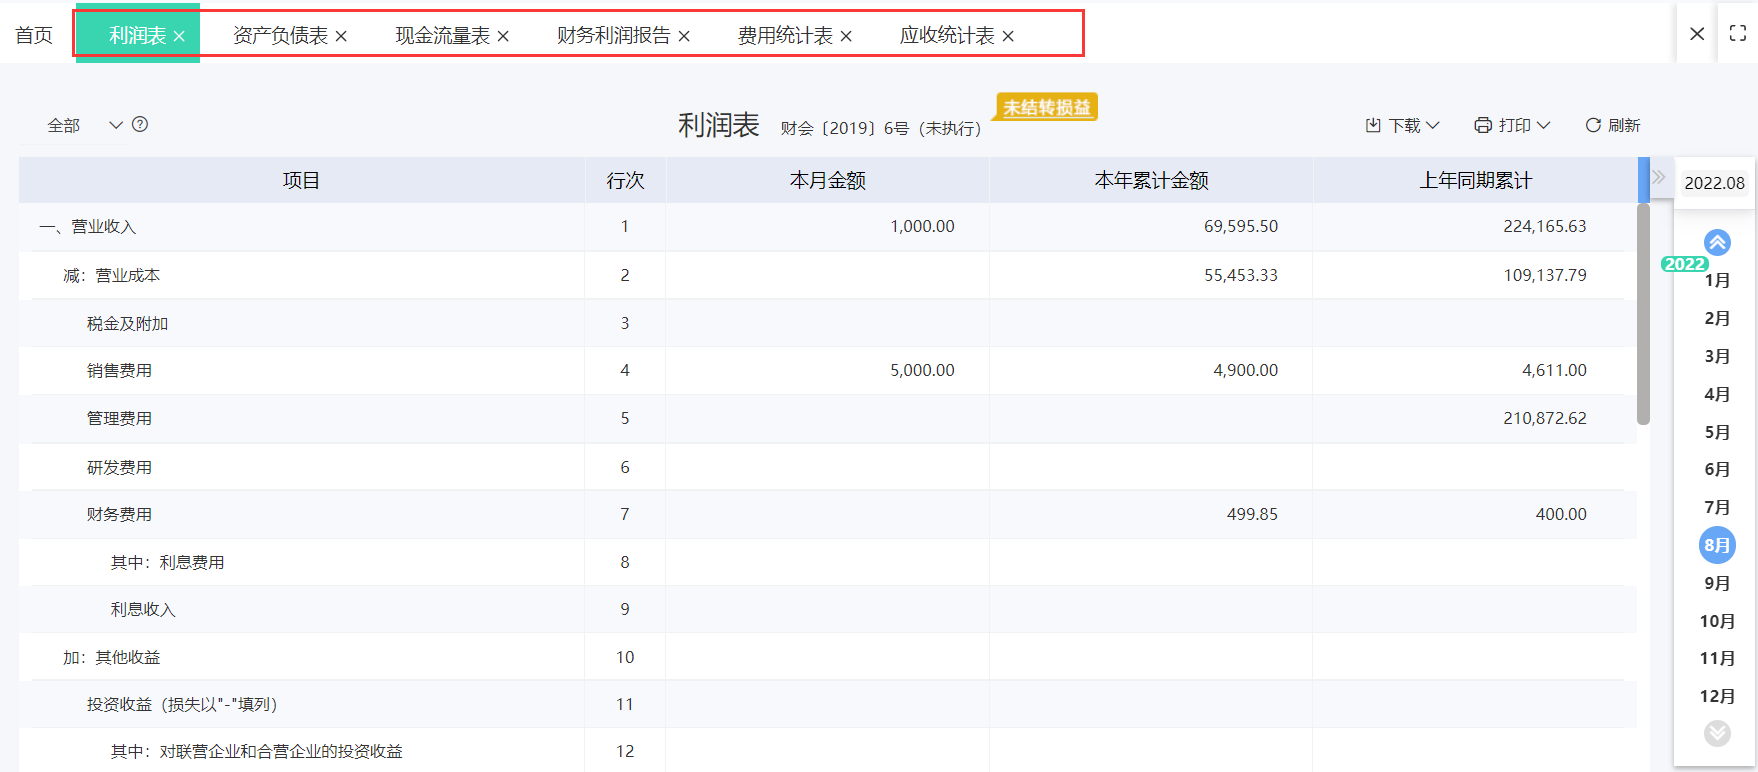Select 12月 in the month list
This screenshot has height=772, width=1758.
click(1716, 696)
